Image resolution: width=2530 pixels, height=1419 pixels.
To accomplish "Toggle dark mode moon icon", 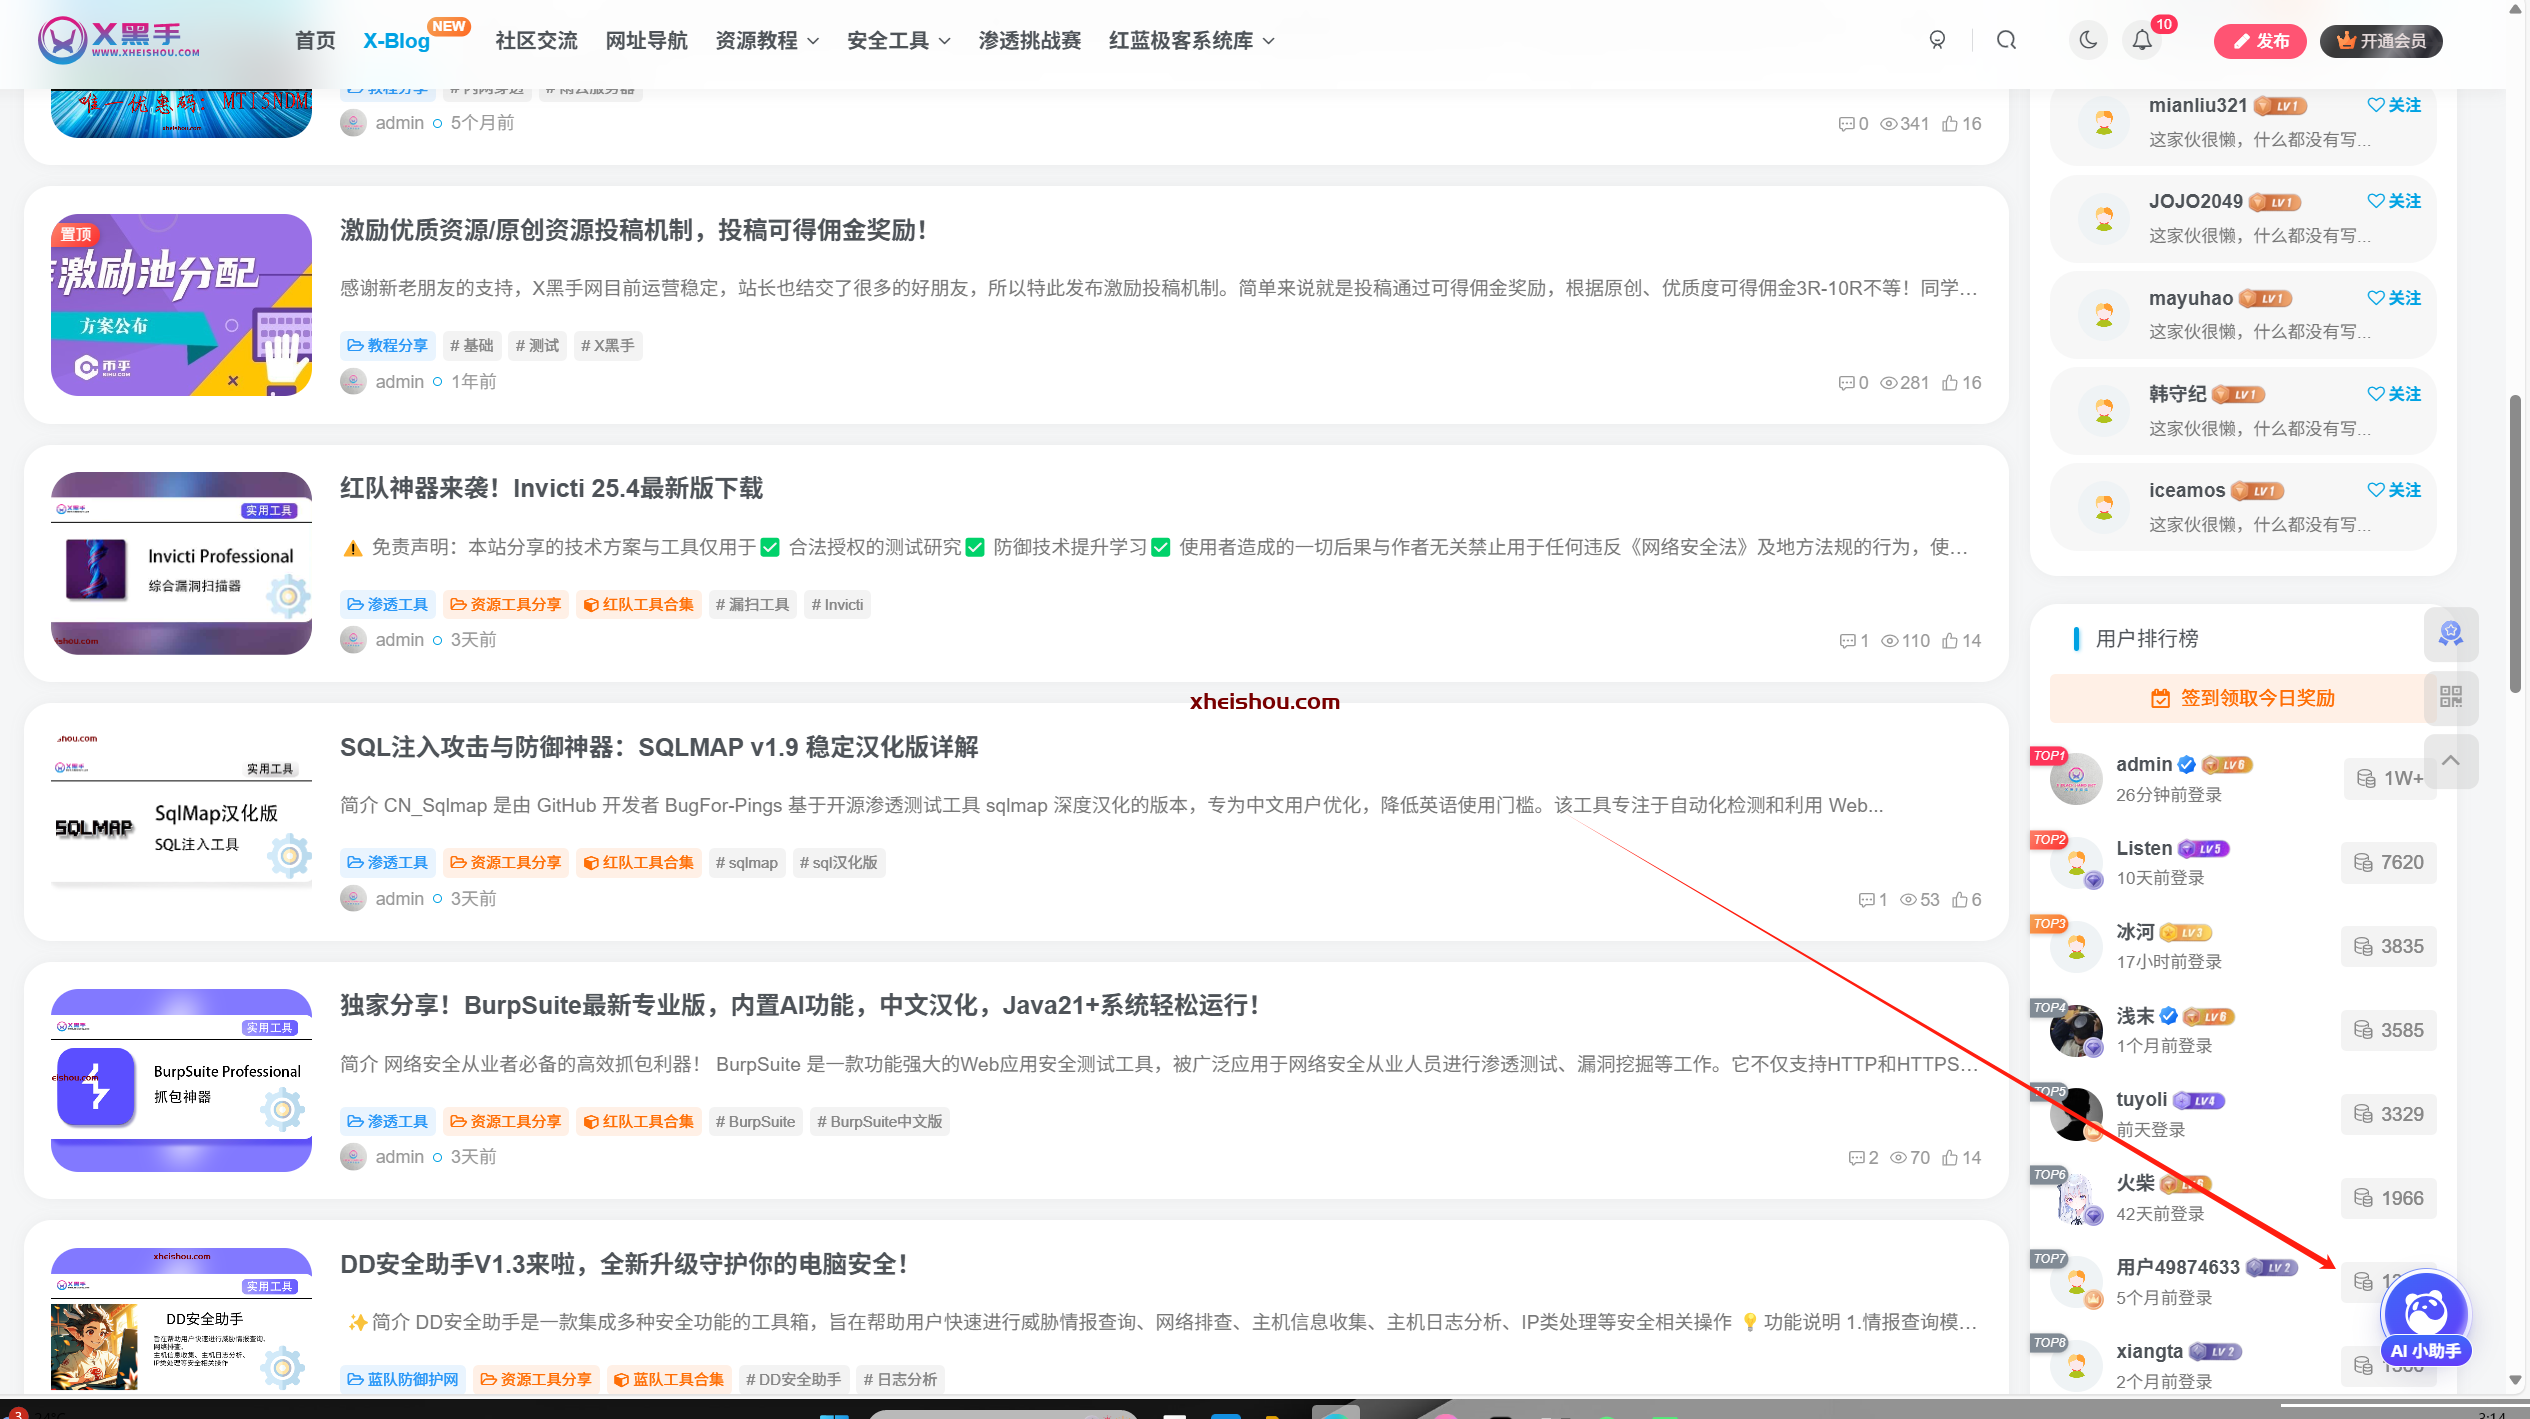I will 2088,40.
